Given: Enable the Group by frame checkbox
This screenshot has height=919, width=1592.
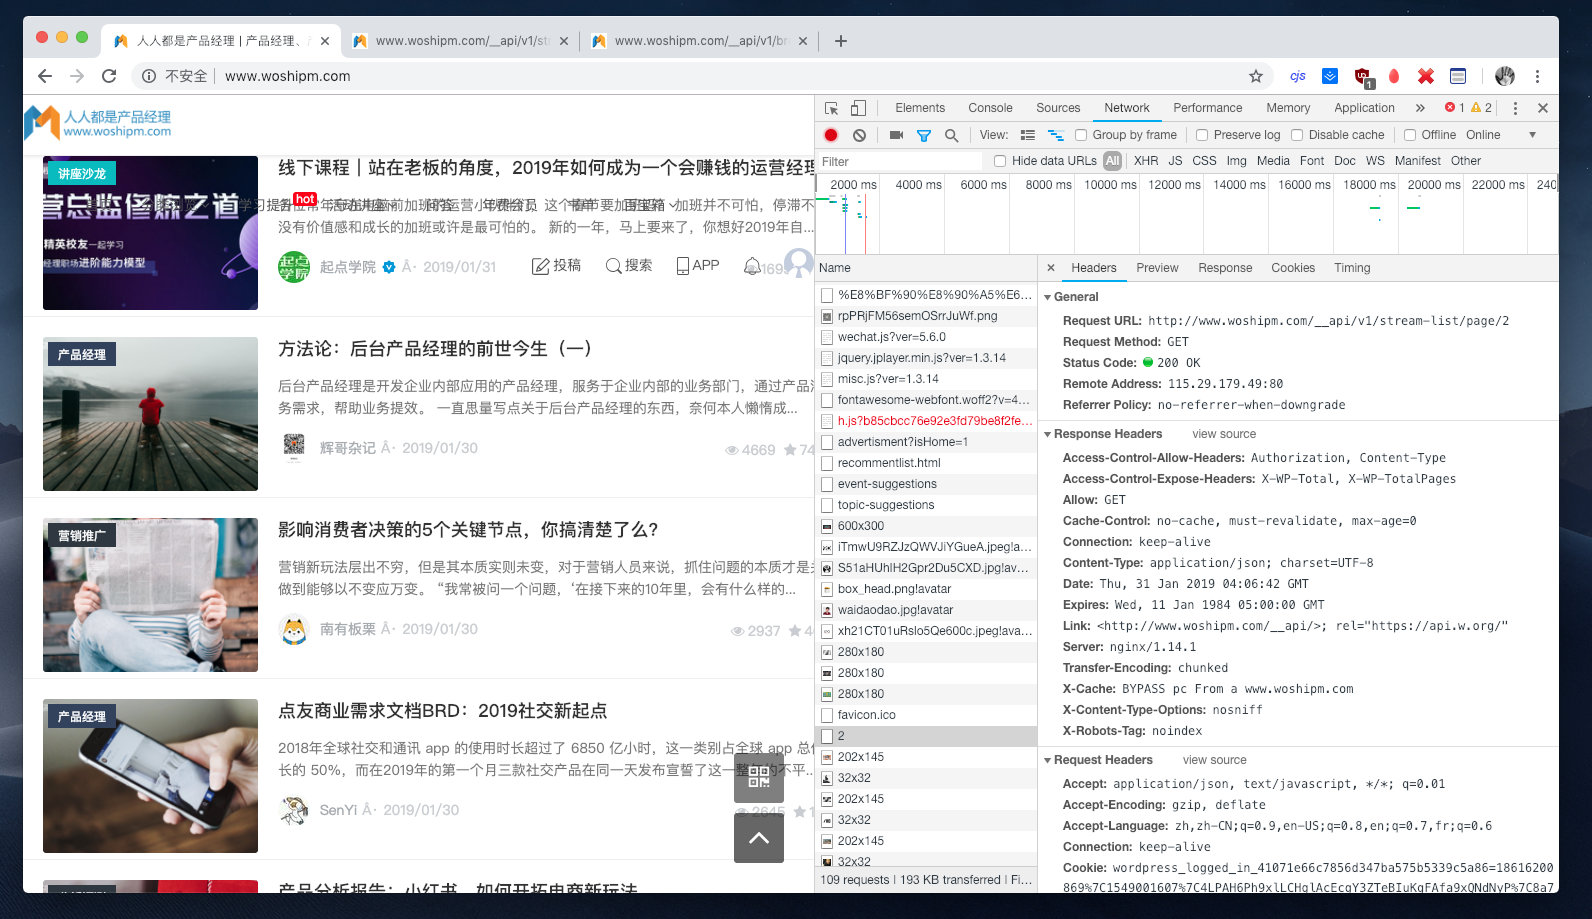Looking at the screenshot, I should tap(1081, 135).
